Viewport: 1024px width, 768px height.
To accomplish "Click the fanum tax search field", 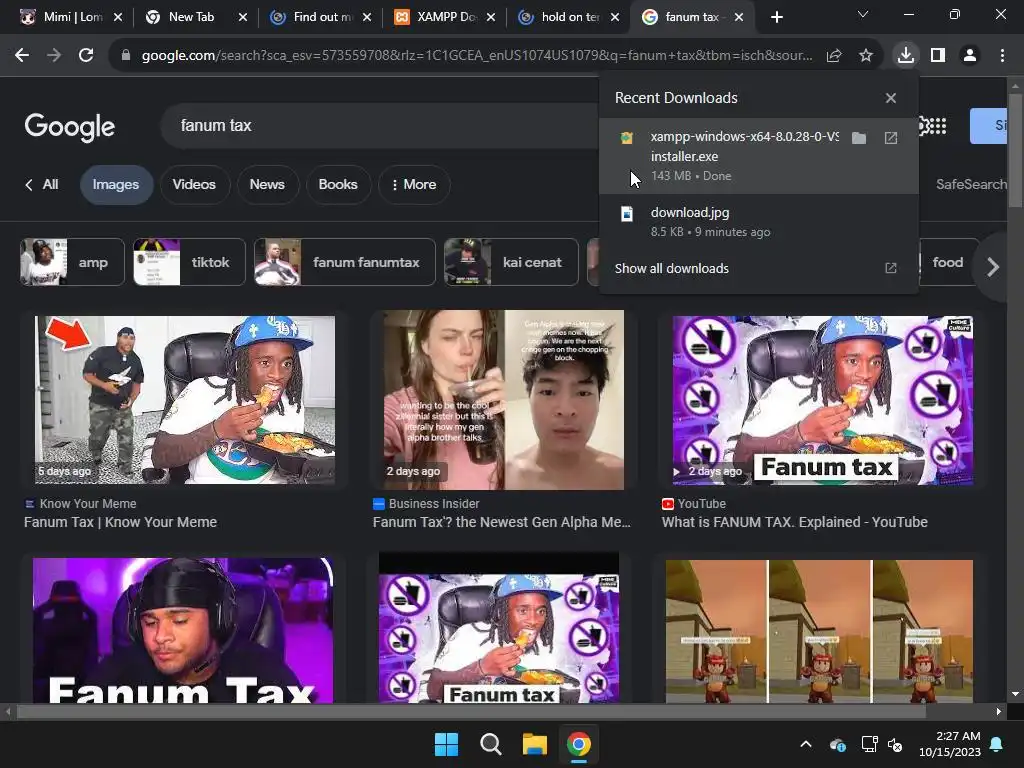I will tap(379, 125).
